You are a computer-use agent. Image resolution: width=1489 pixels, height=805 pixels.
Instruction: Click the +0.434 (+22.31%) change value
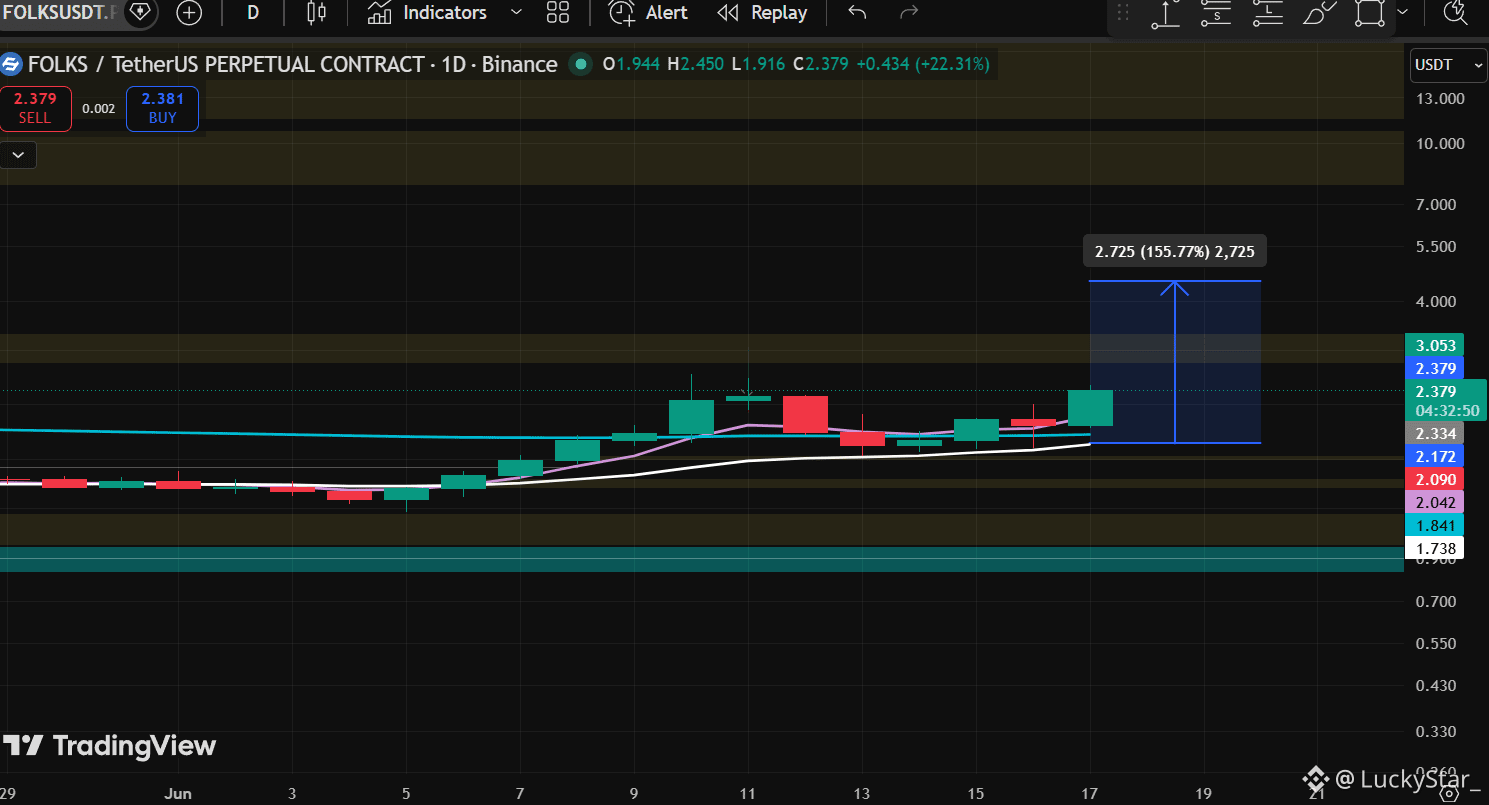[x=923, y=65]
